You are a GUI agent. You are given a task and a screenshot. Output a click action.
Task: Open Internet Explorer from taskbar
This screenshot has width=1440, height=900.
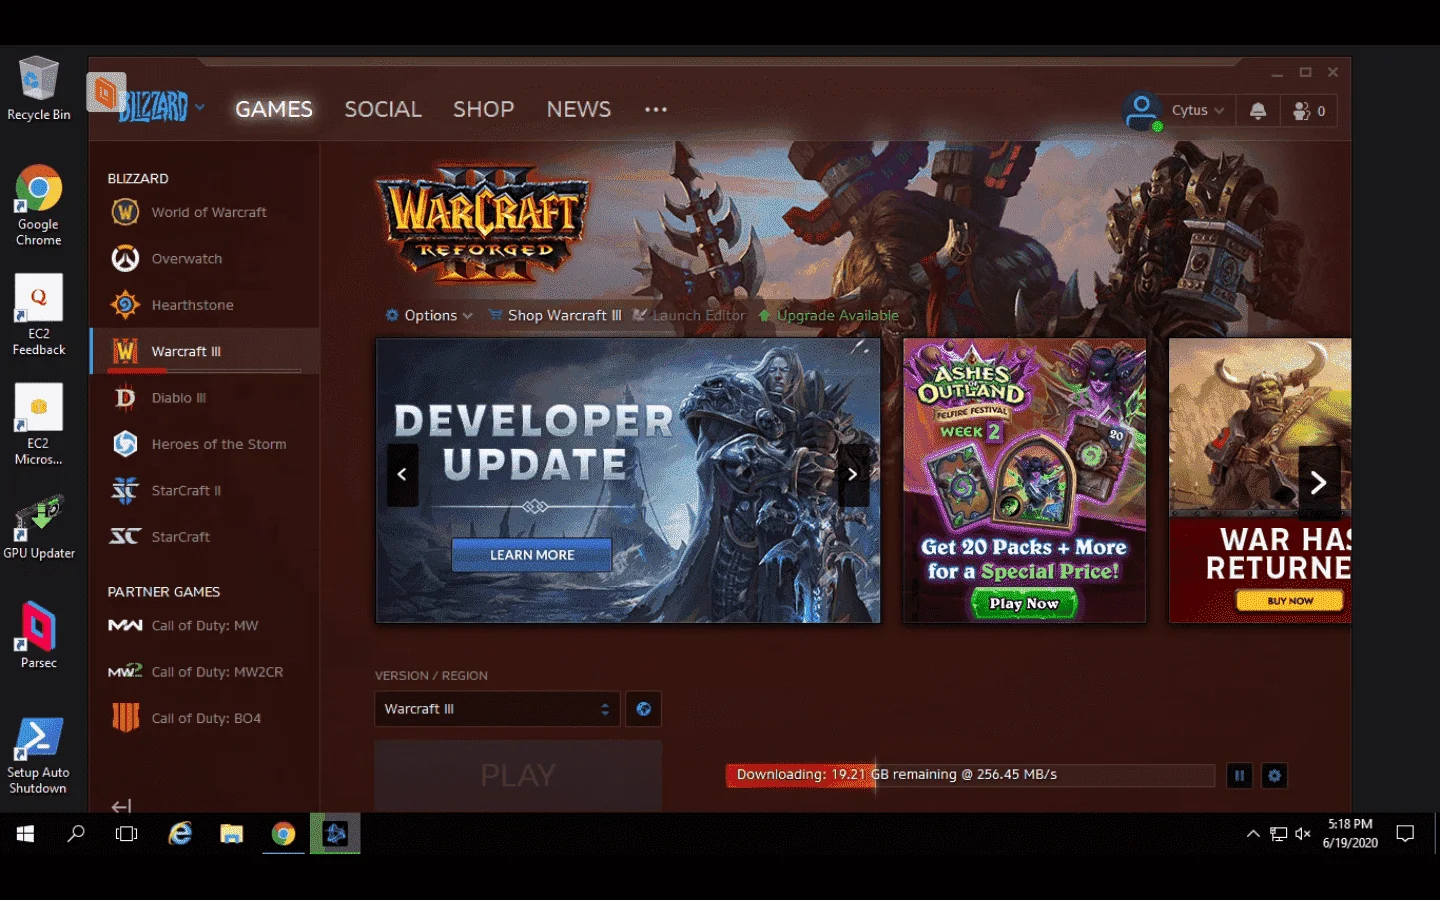[x=180, y=833]
